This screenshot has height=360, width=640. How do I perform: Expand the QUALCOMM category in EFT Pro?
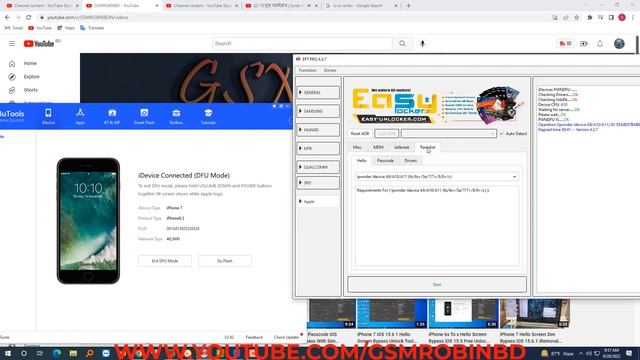point(318,167)
